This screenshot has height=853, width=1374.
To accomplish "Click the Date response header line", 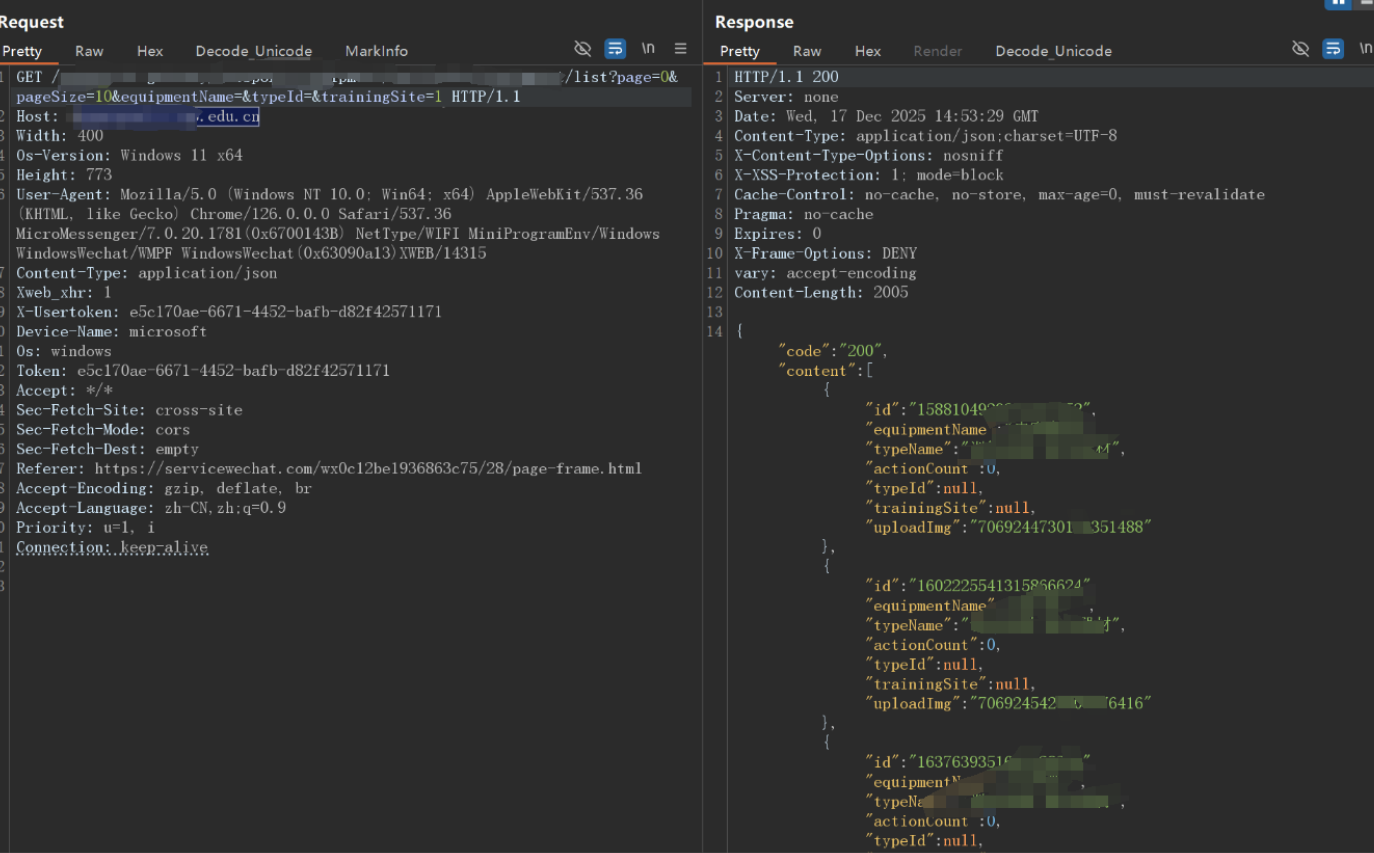I will (886, 117).
